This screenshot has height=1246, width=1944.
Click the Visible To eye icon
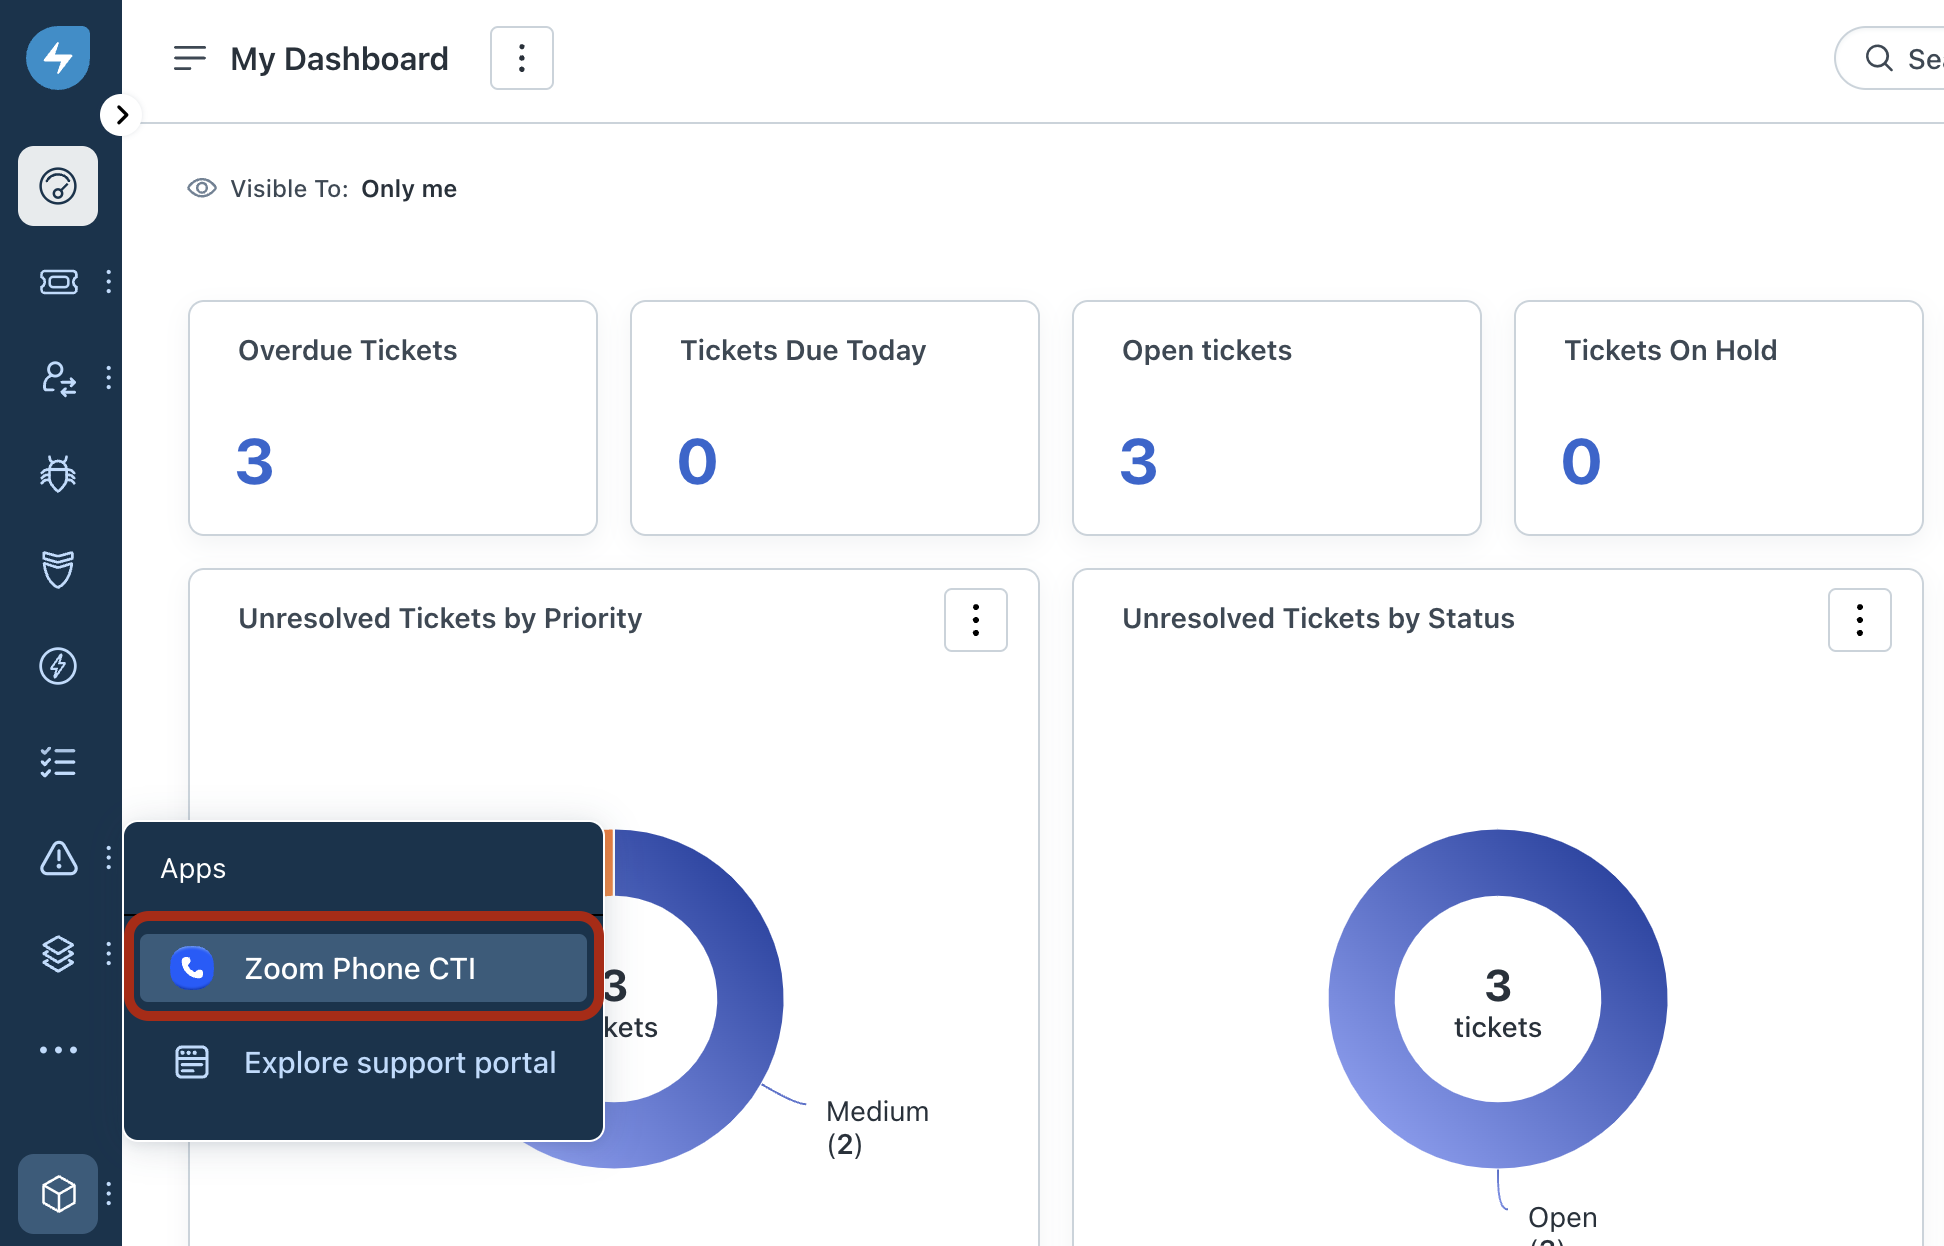[x=202, y=188]
